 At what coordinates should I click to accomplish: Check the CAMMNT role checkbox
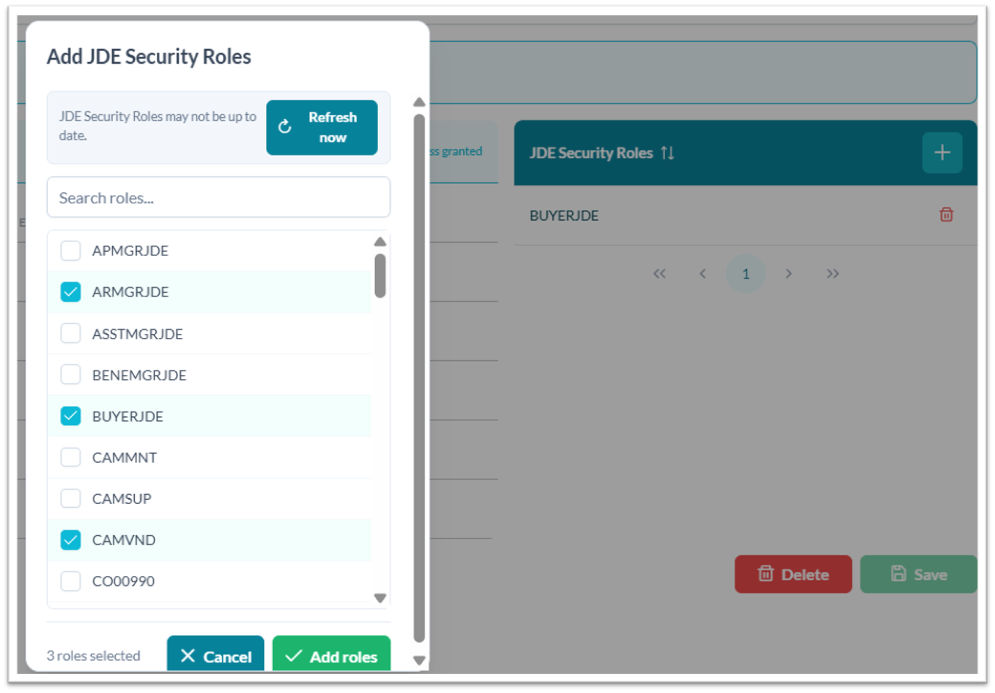pyautogui.click(x=70, y=457)
